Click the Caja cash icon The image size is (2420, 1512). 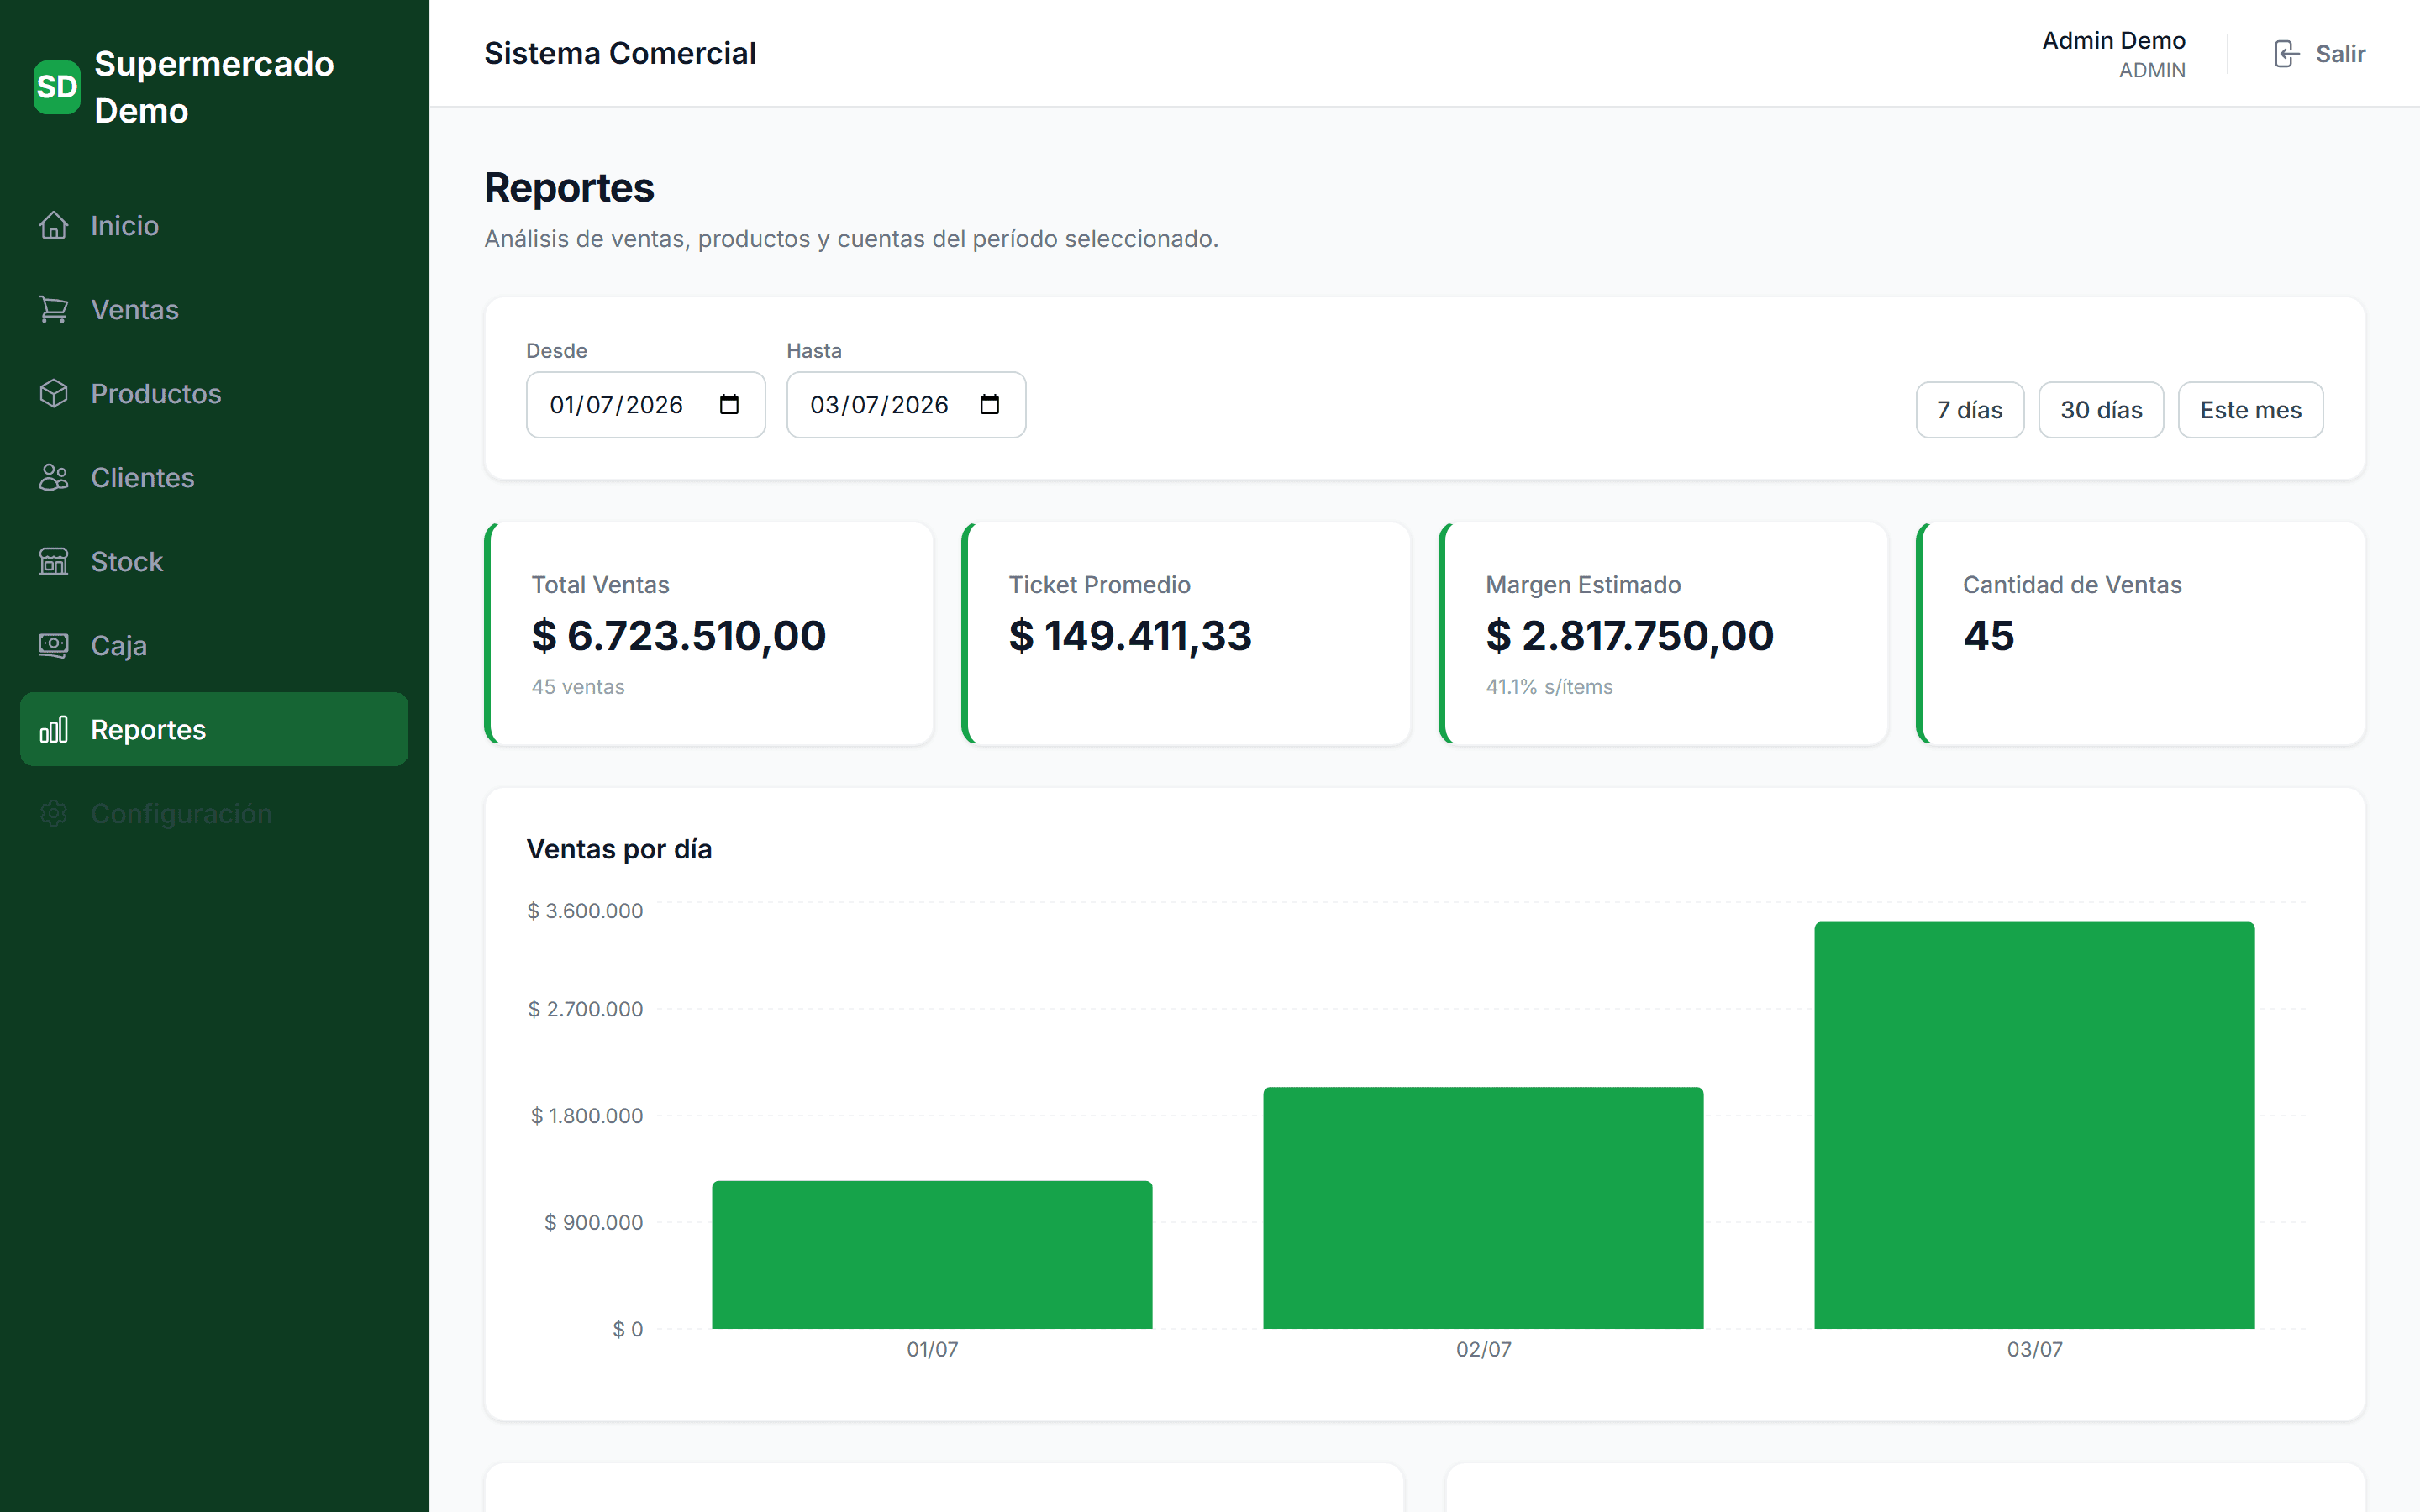coord(54,645)
